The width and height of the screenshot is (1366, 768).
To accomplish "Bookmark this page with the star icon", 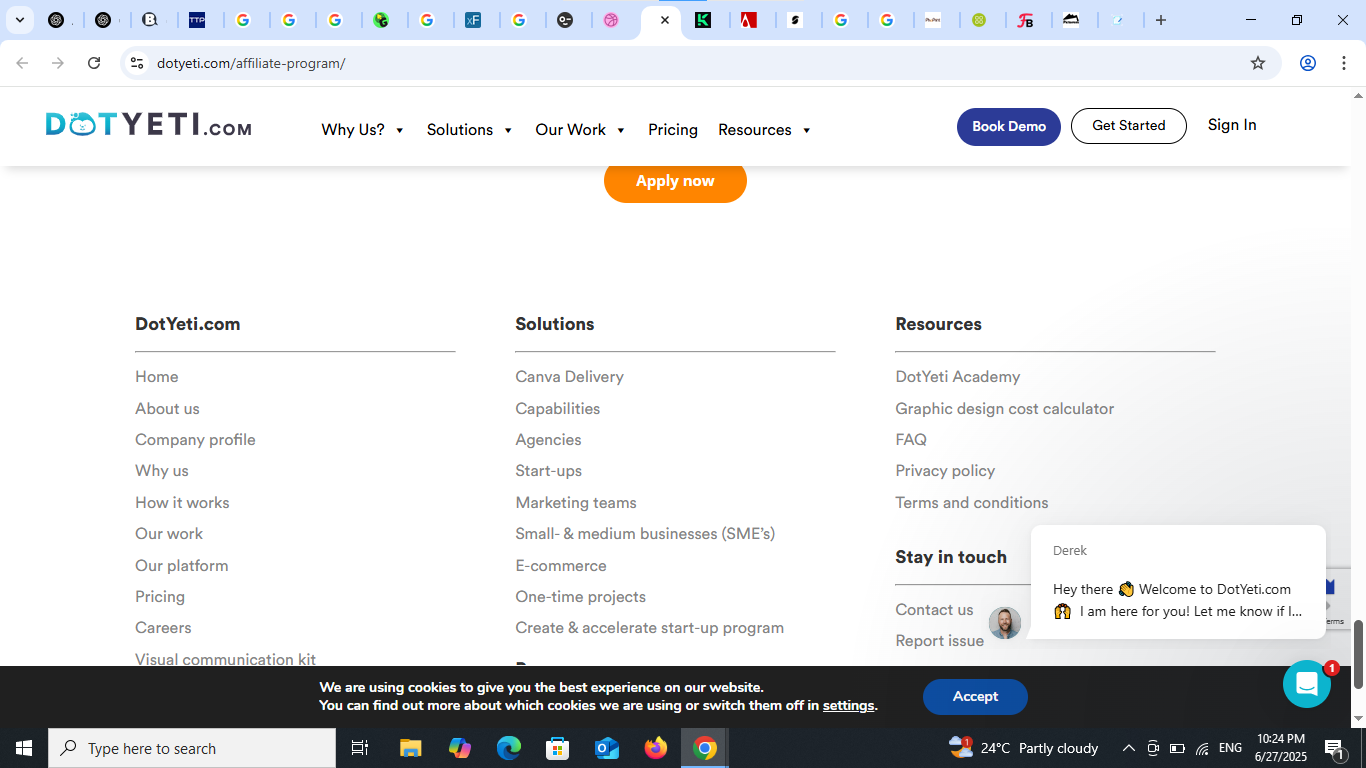I will [1258, 63].
